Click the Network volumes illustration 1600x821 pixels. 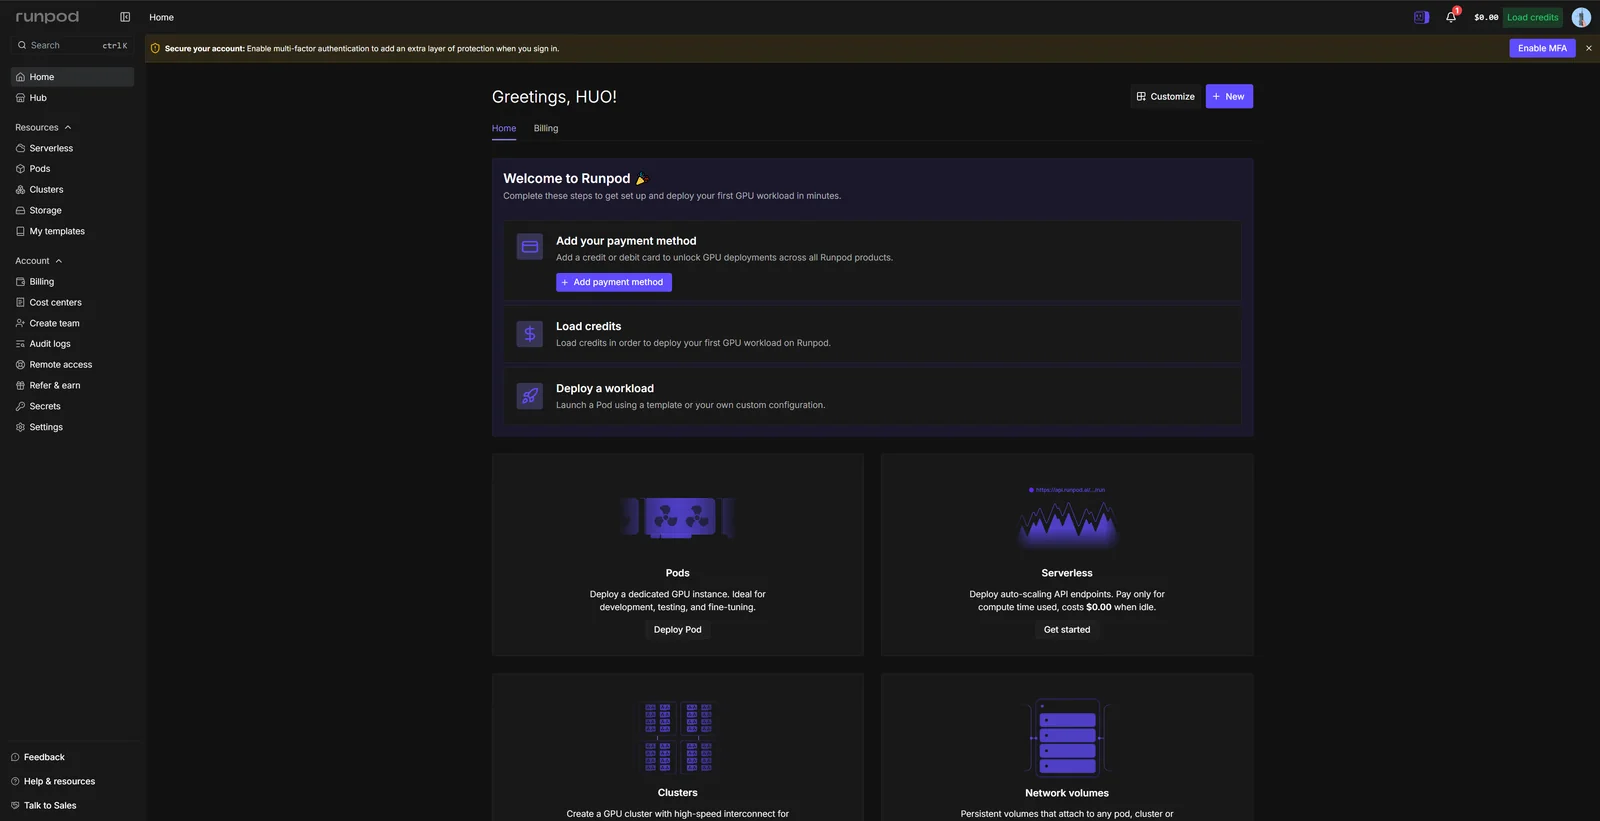(1067, 738)
